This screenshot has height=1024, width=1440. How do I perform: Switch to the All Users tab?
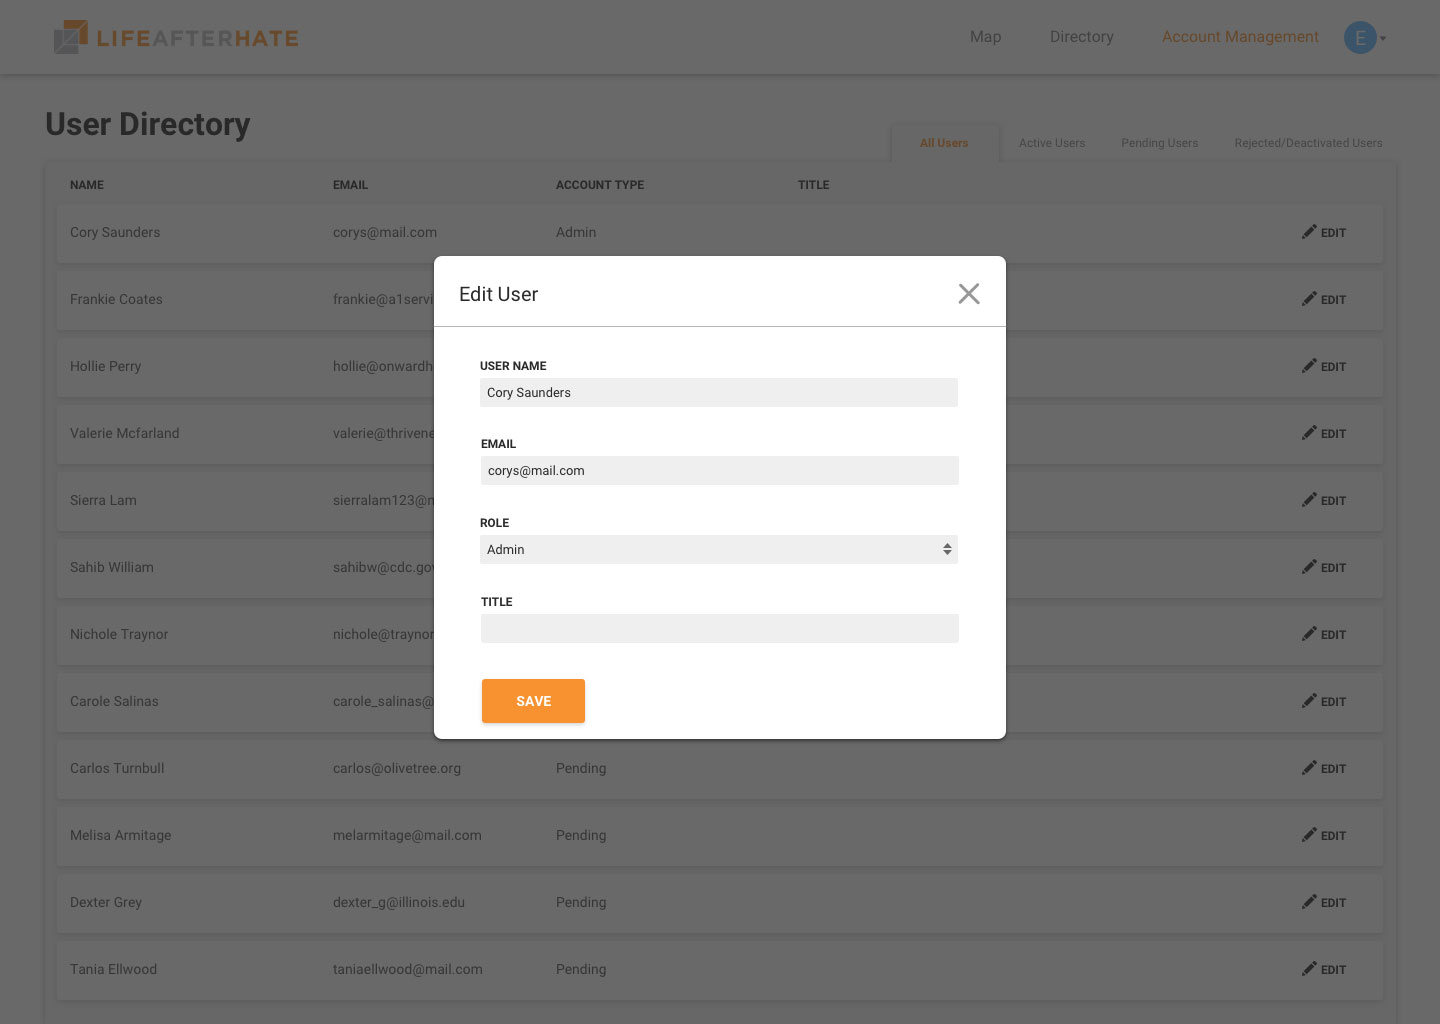pos(944,143)
